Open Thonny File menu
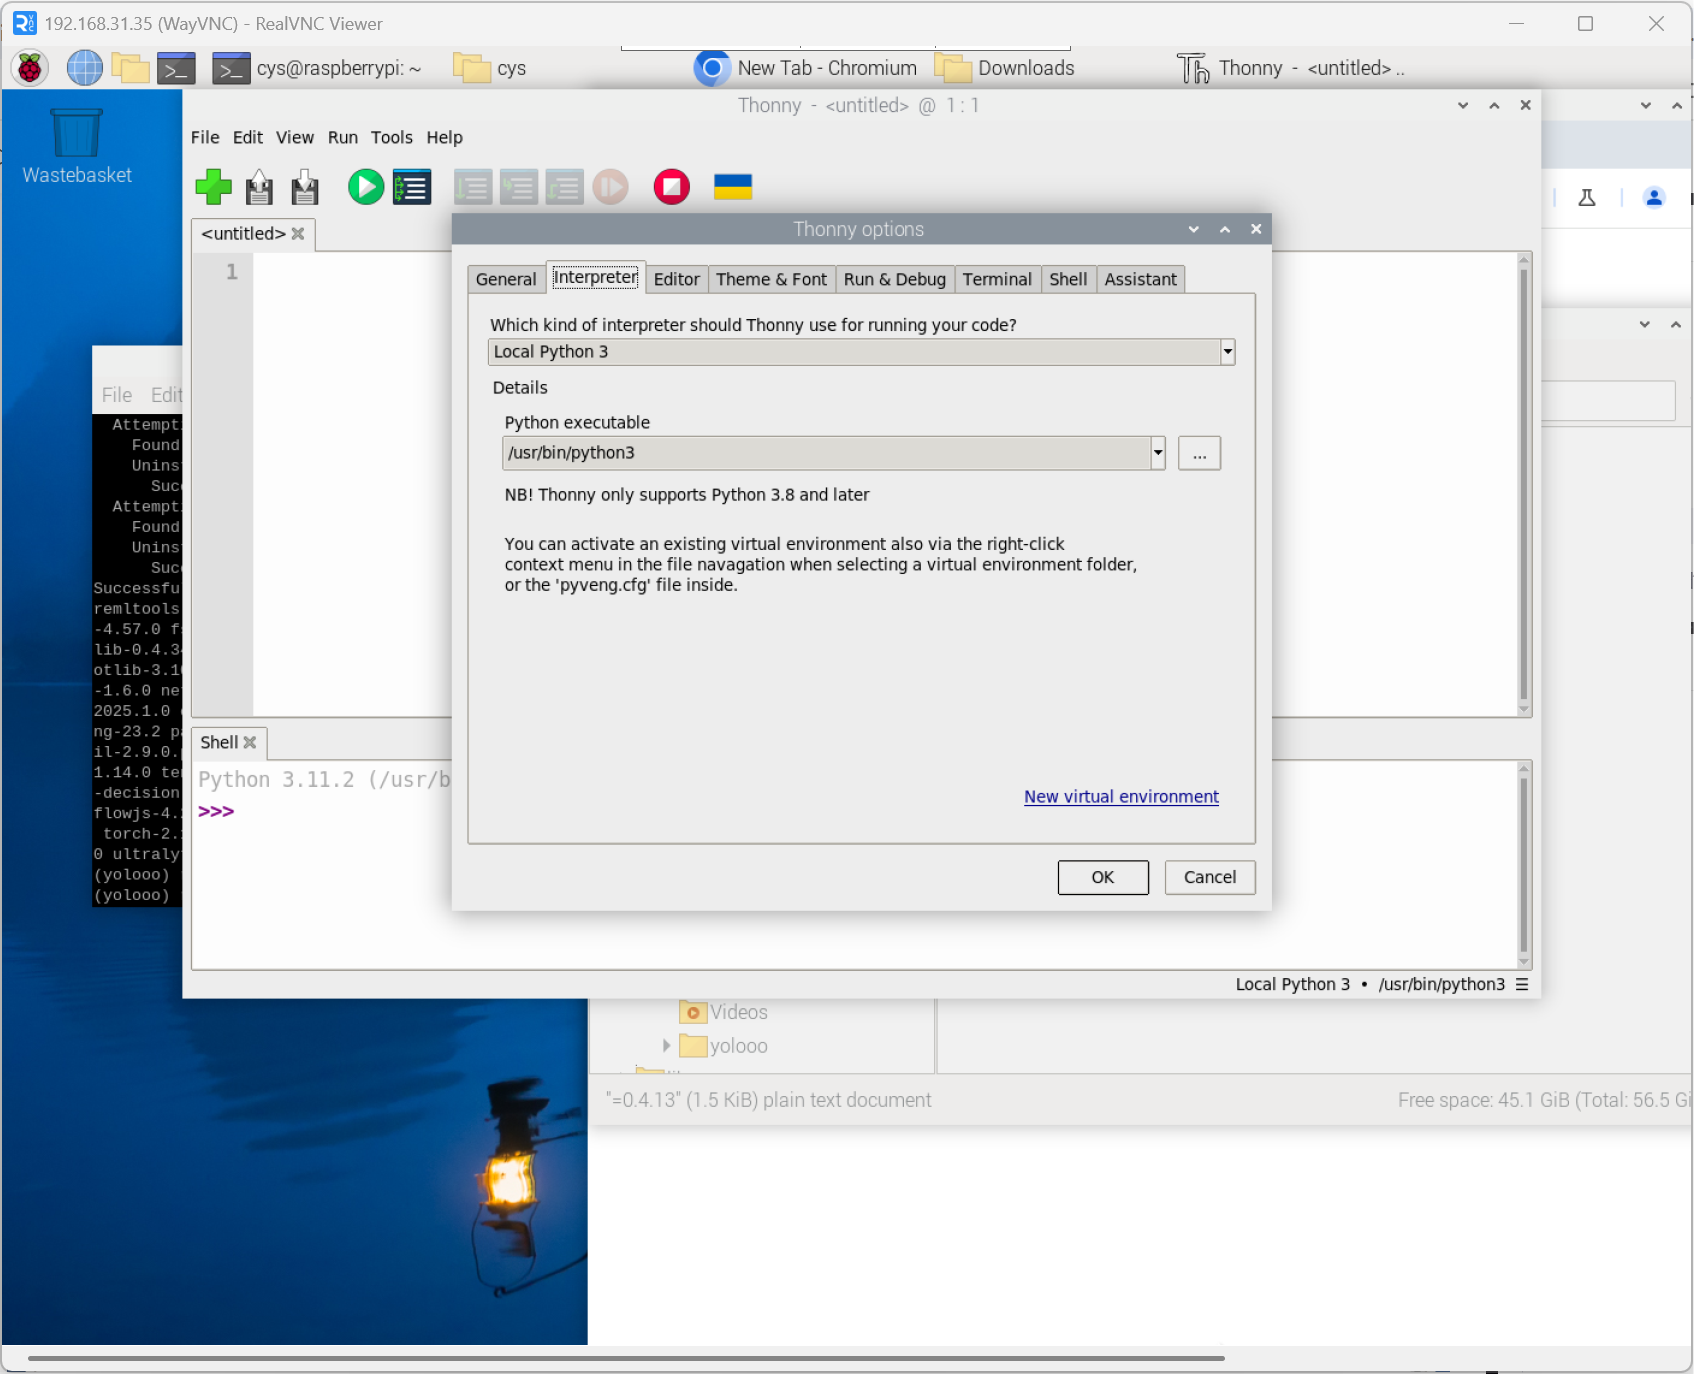Viewport: 1694px width, 1374px height. pos(205,137)
